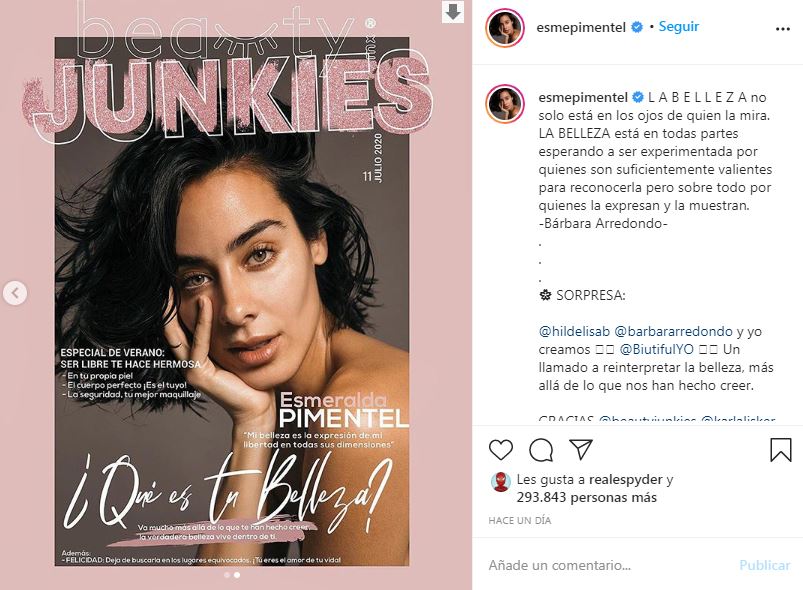Follow the account via Seguir
Screen dimensions: 803x590
pos(679,26)
